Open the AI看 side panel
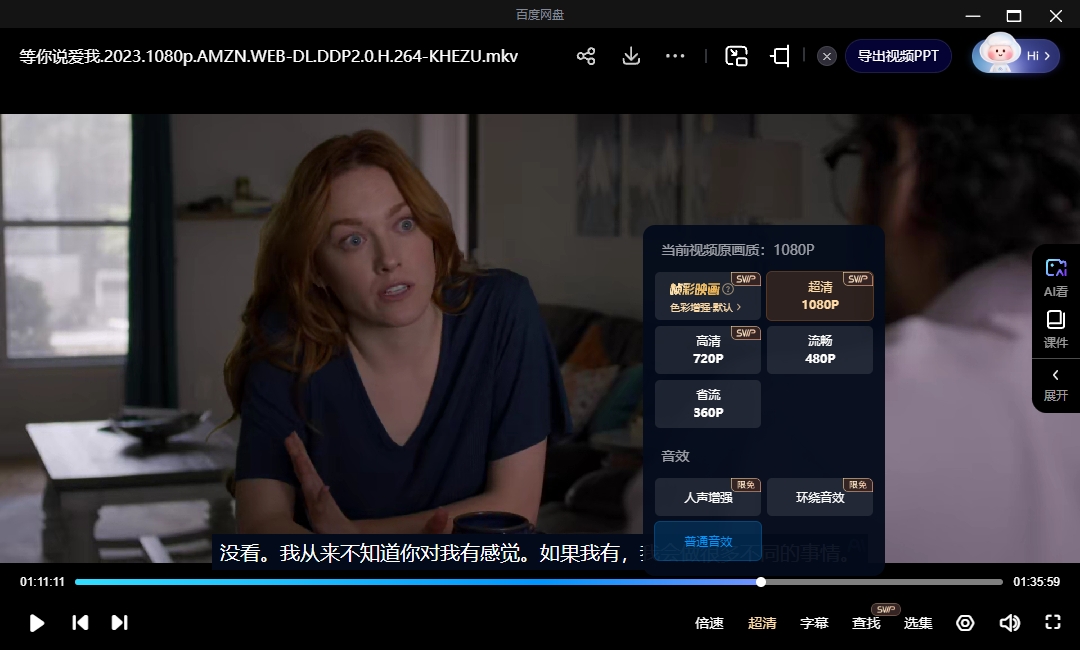The image size is (1080, 650). [1056, 277]
